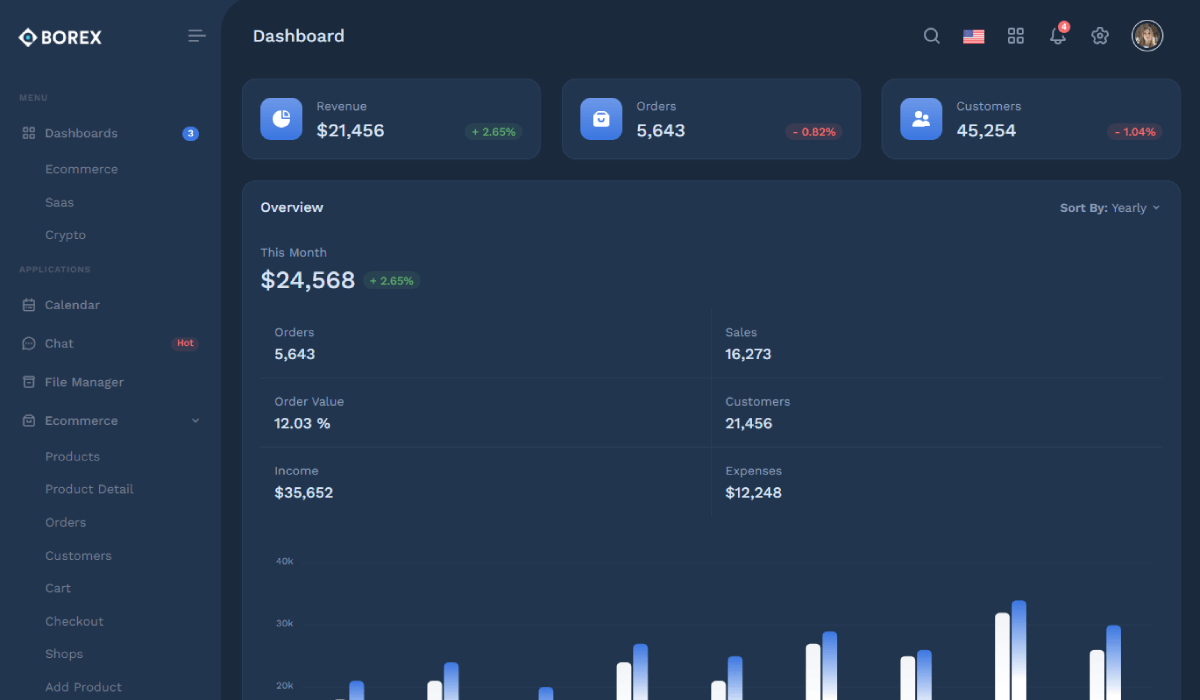
Task: Click the BOREX logo
Action: click(x=60, y=37)
